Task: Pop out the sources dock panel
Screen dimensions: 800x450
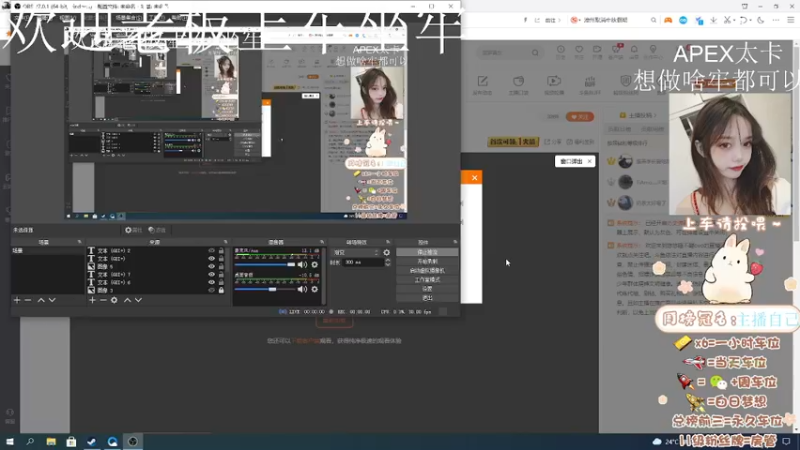Action: [226, 242]
